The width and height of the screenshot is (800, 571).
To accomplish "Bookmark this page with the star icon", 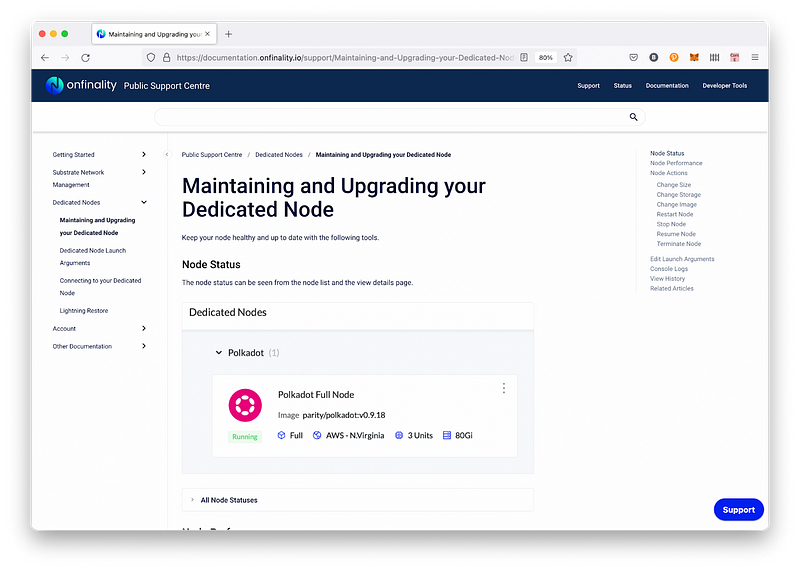I will 568,58.
